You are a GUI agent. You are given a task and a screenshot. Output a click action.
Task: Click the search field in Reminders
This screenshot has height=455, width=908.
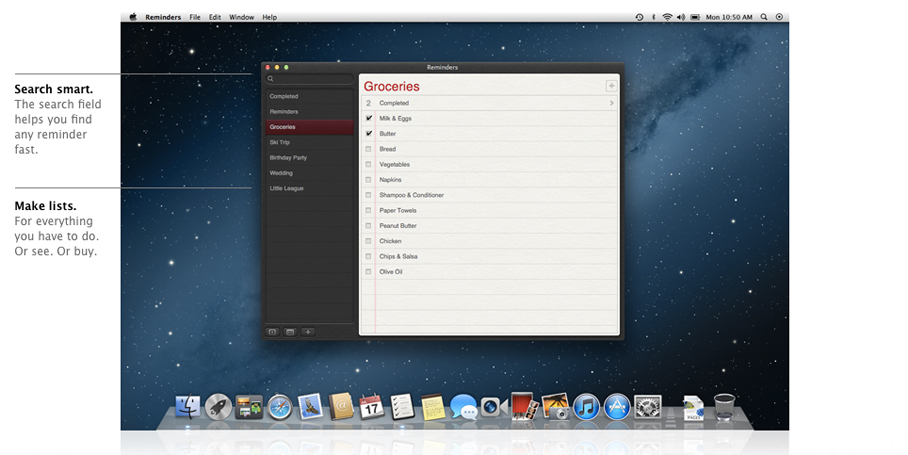309,79
